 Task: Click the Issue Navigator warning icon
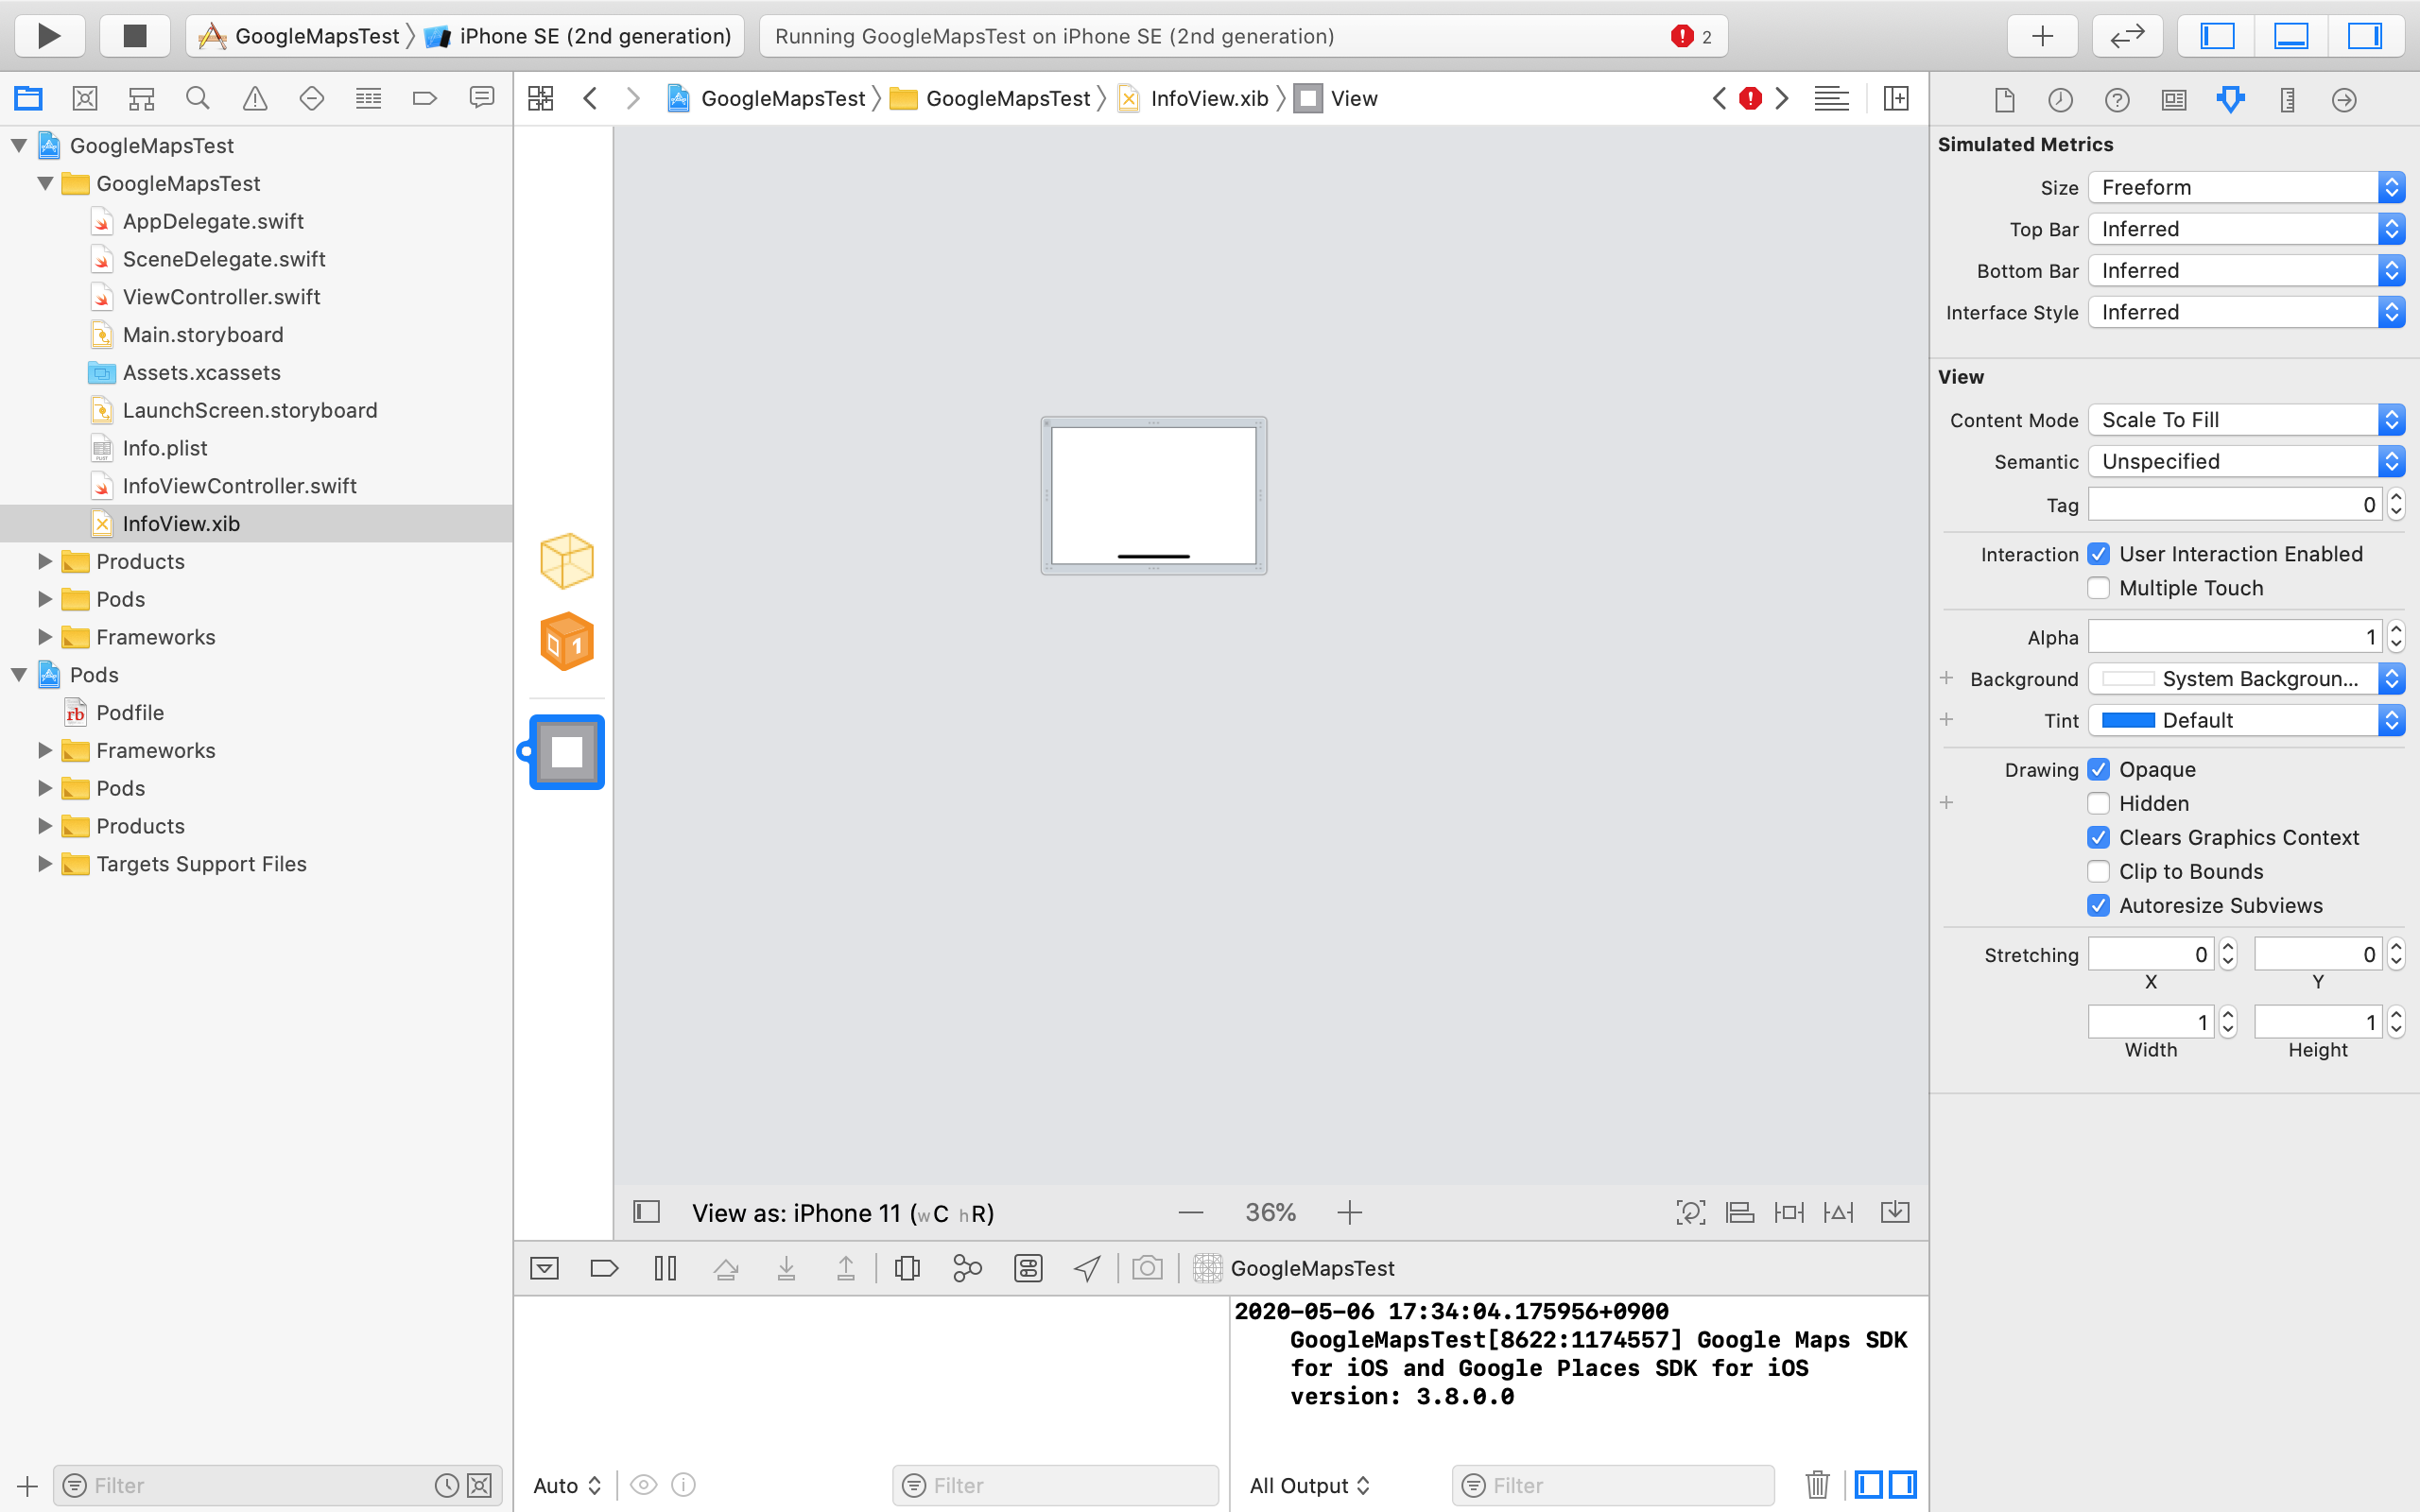point(256,97)
